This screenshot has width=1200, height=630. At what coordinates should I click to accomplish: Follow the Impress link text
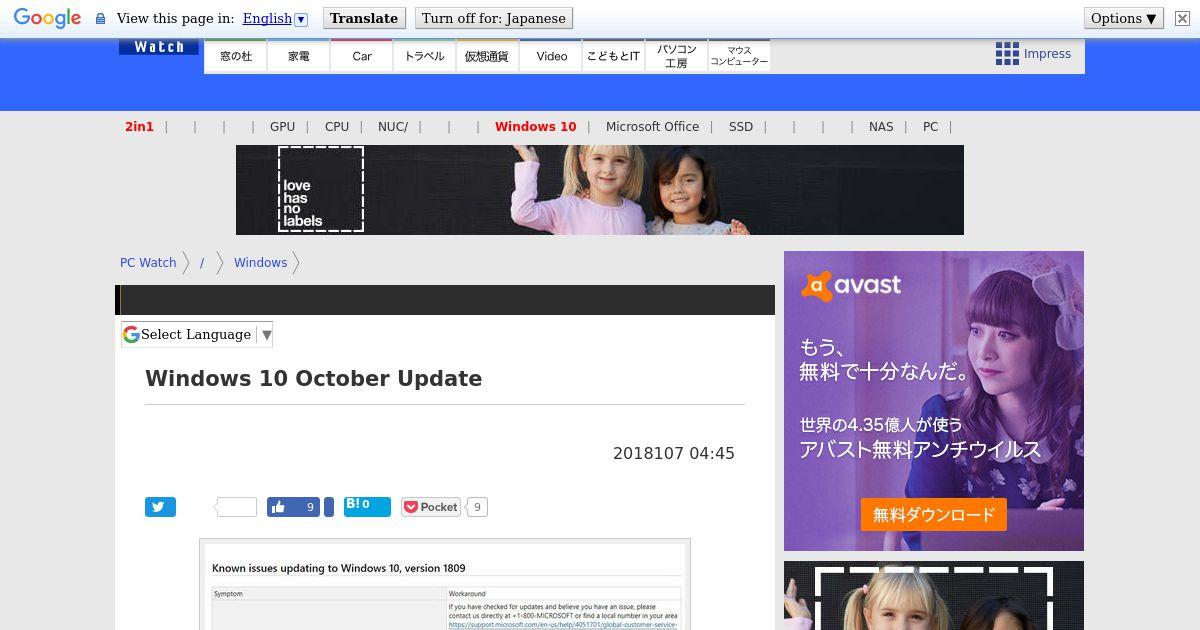pyautogui.click(x=1047, y=54)
